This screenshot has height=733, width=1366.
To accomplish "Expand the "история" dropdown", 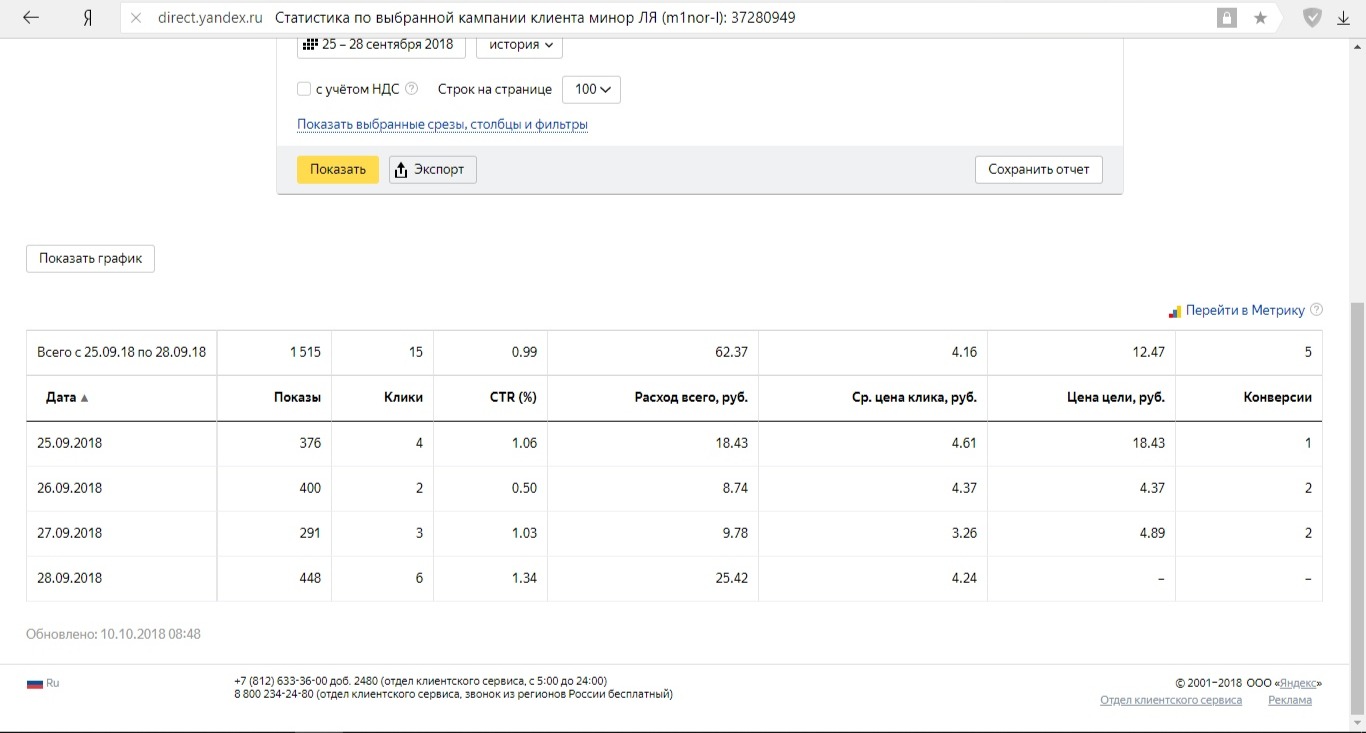I will click(519, 45).
